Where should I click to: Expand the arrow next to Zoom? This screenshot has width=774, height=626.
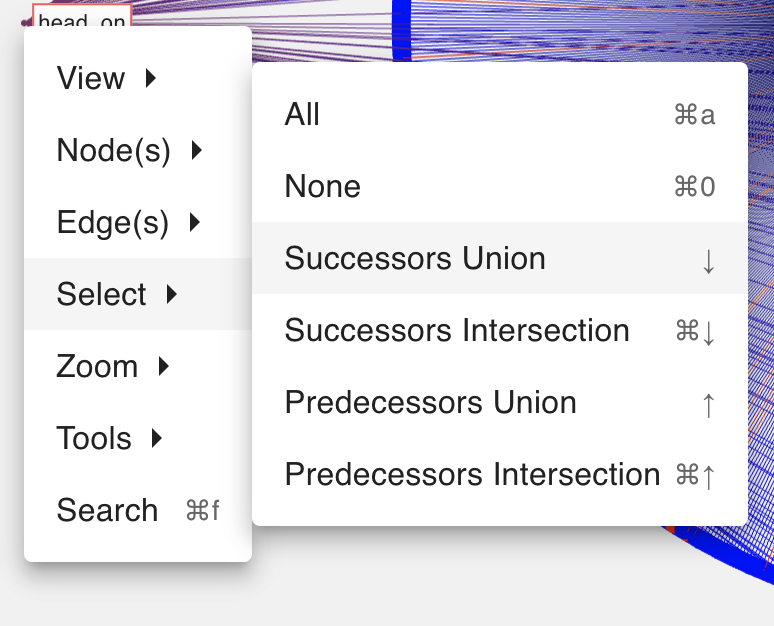[164, 366]
